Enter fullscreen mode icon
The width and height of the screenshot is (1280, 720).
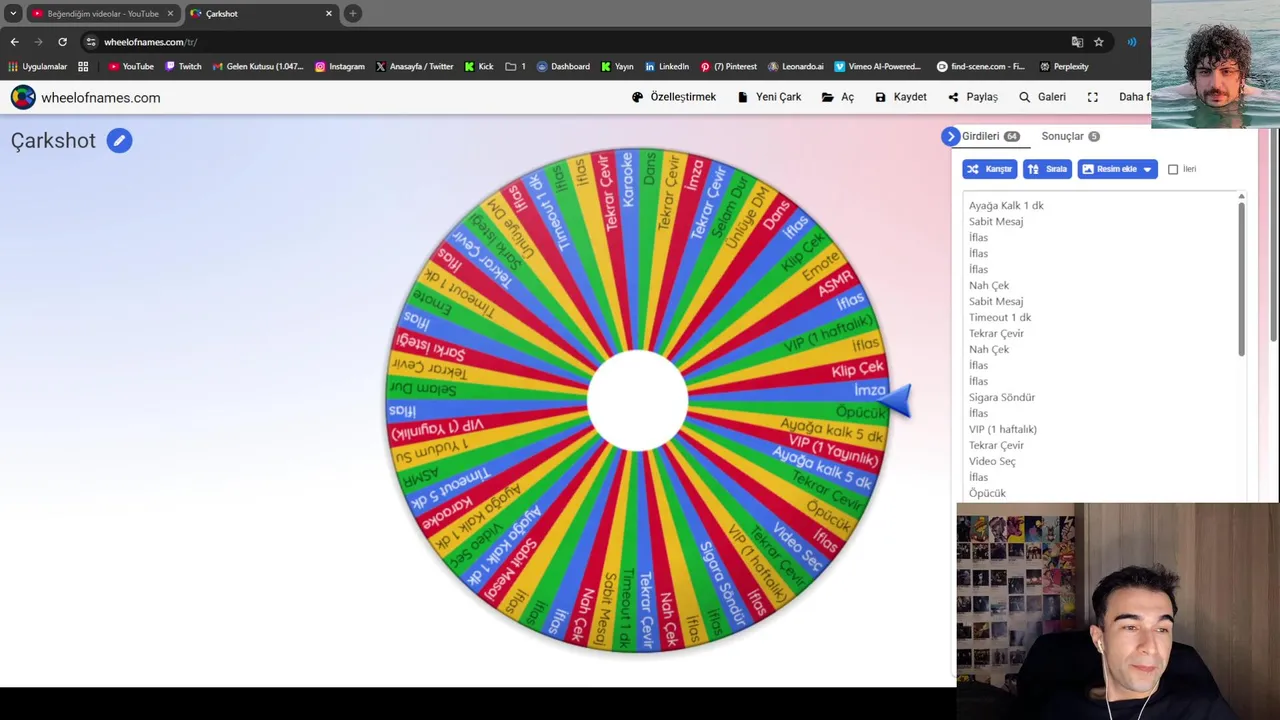tap(1093, 97)
